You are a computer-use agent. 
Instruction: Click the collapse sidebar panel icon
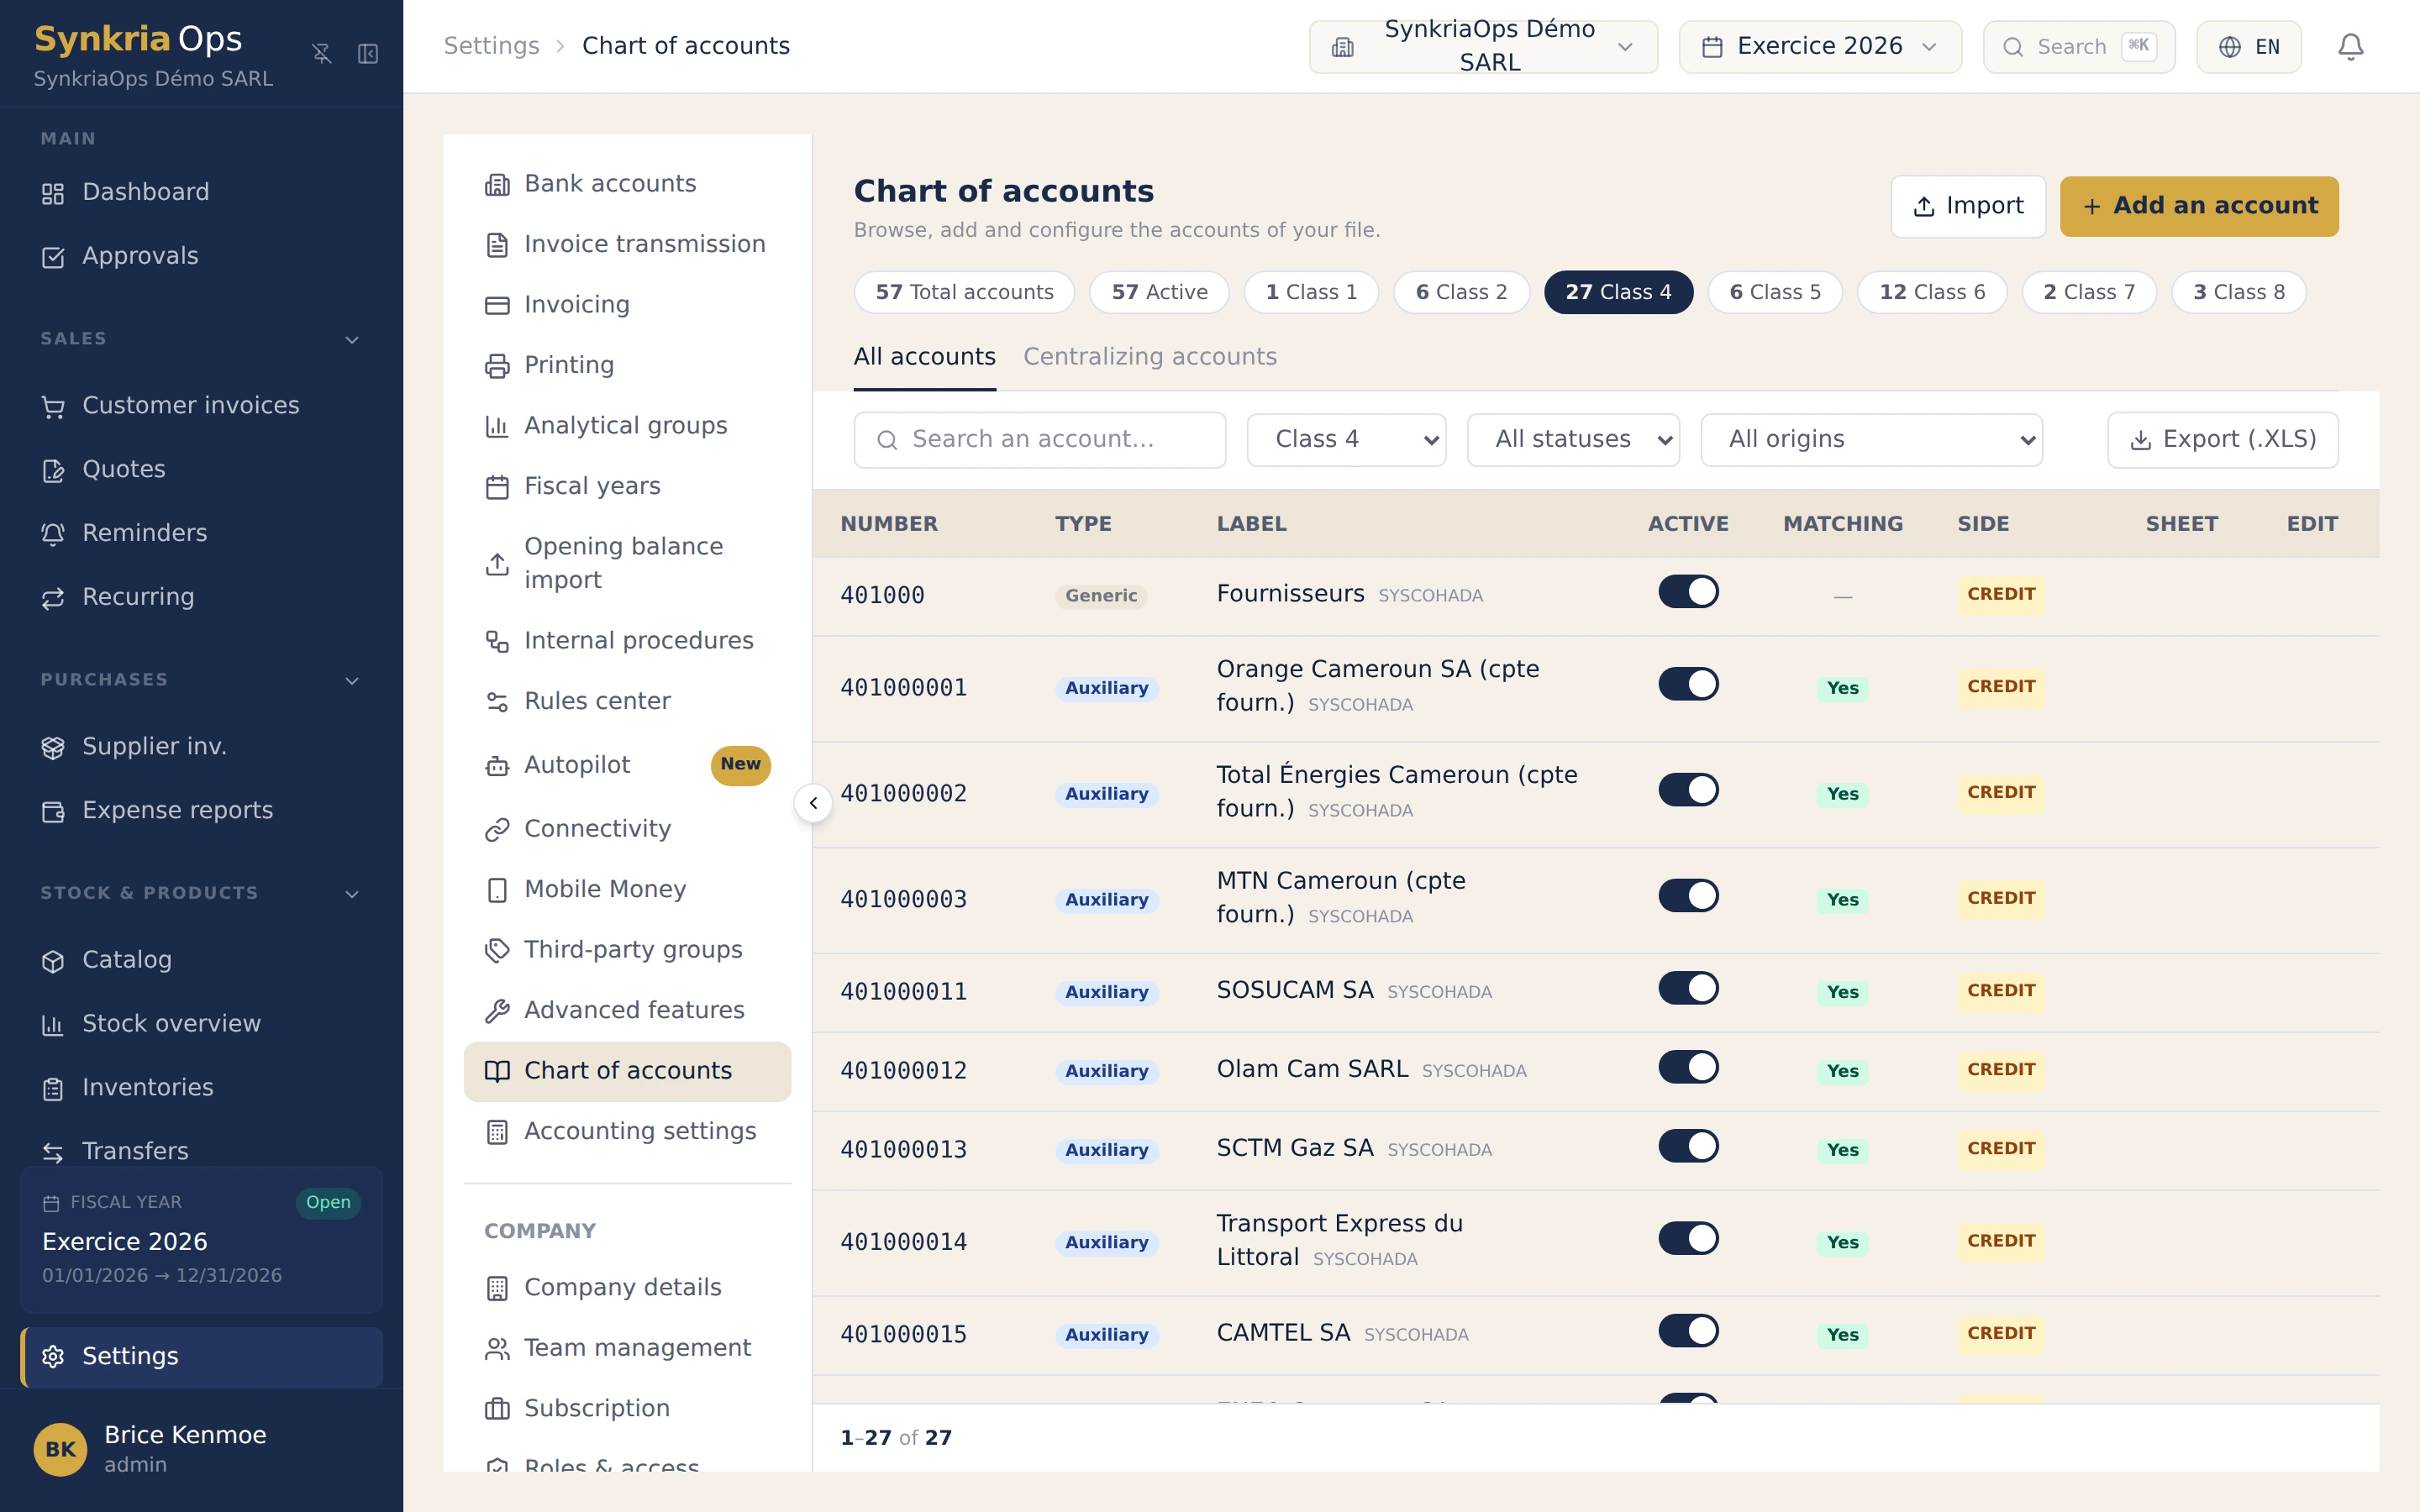(368, 54)
